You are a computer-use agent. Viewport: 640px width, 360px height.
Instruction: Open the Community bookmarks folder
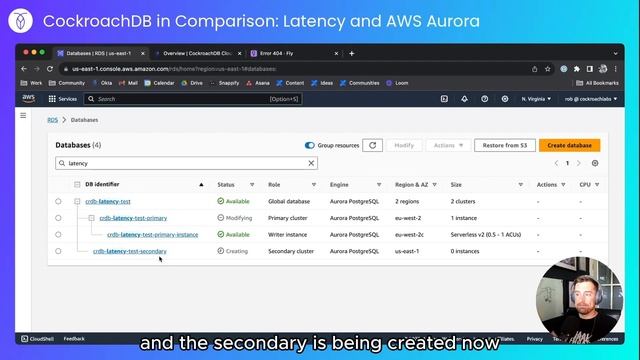(67, 83)
